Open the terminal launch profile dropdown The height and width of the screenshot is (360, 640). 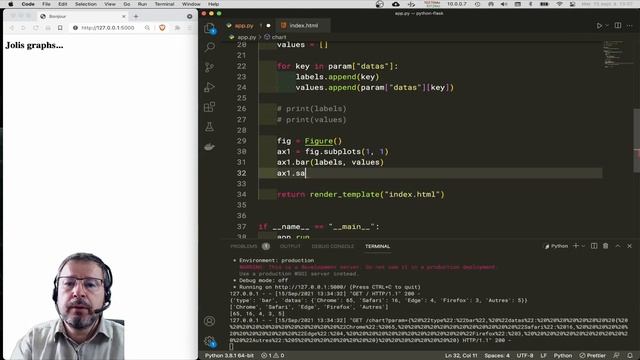[x=583, y=246]
